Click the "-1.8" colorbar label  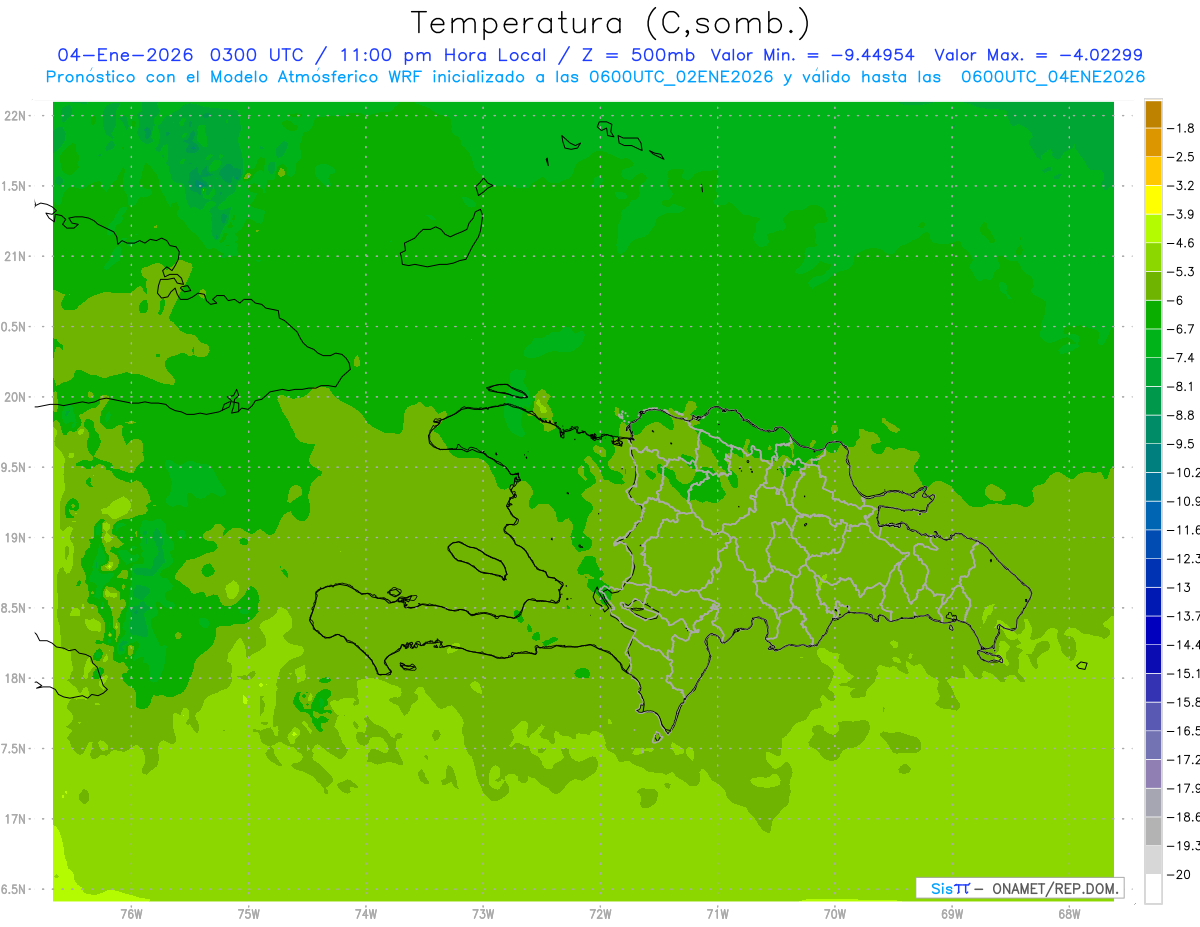(1183, 128)
